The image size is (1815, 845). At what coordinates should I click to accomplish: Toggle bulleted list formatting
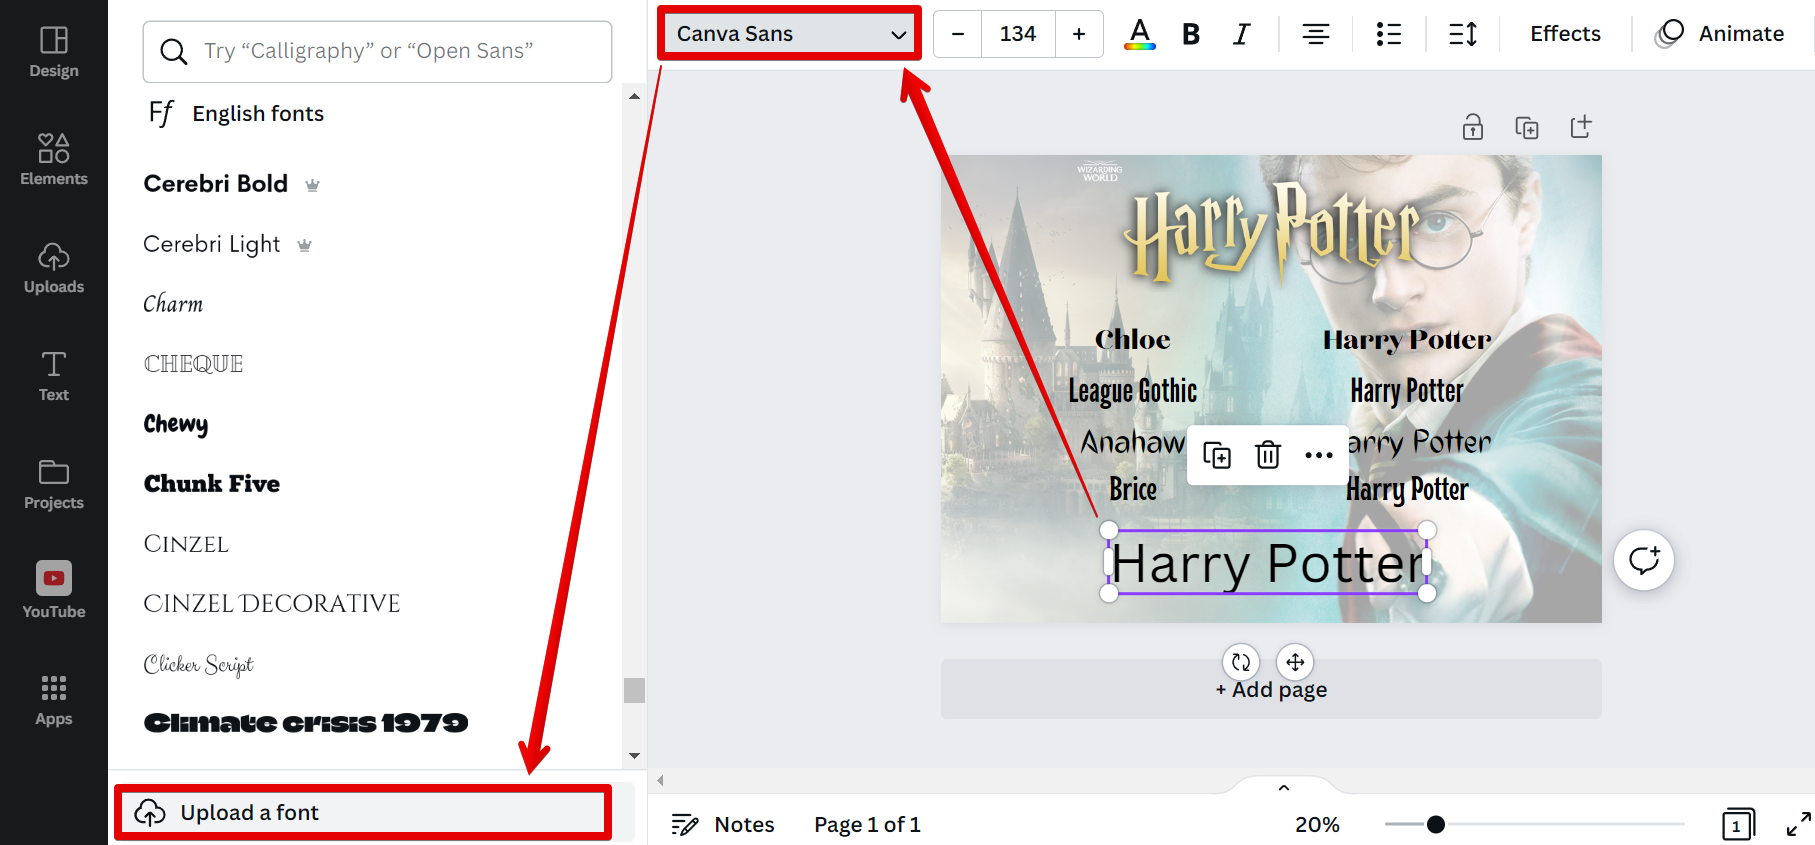click(1388, 34)
